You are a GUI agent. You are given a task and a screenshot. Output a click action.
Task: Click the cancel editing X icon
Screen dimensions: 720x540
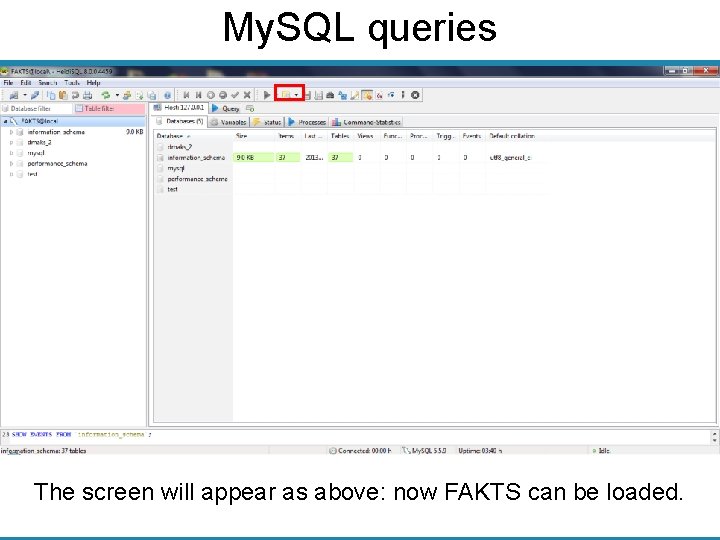tap(247, 95)
